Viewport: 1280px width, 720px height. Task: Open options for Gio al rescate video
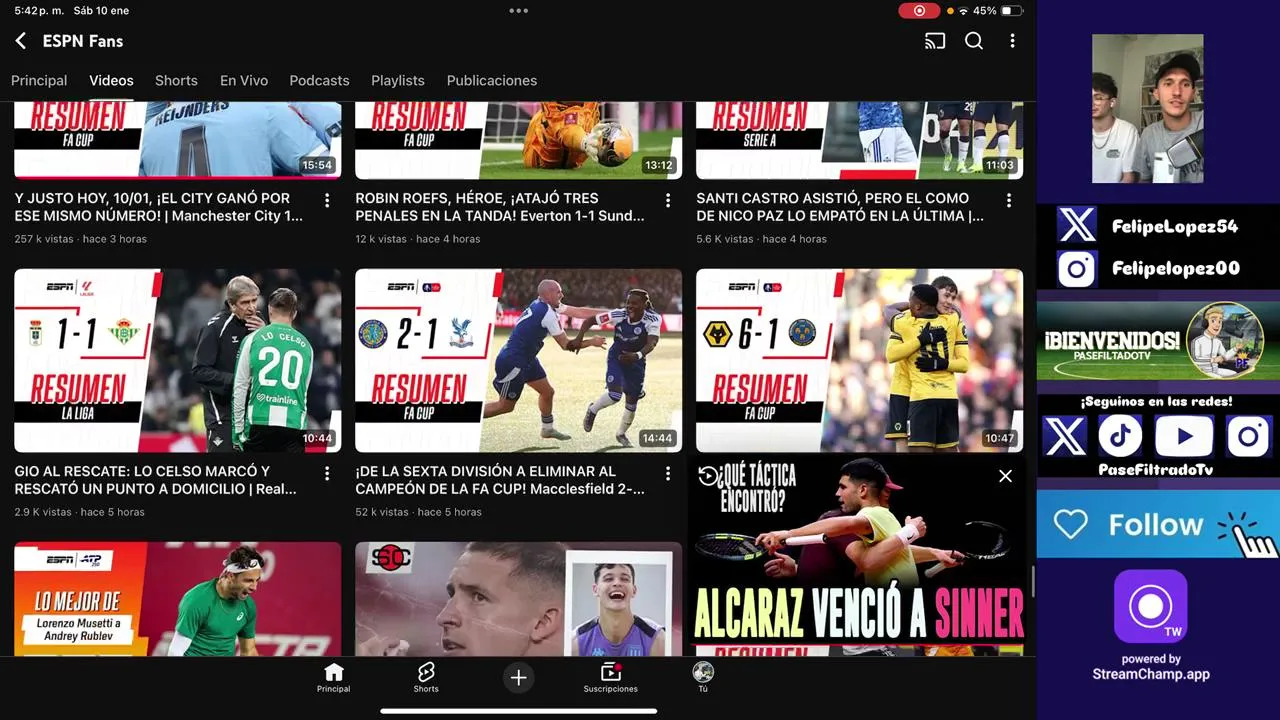tap(327, 474)
